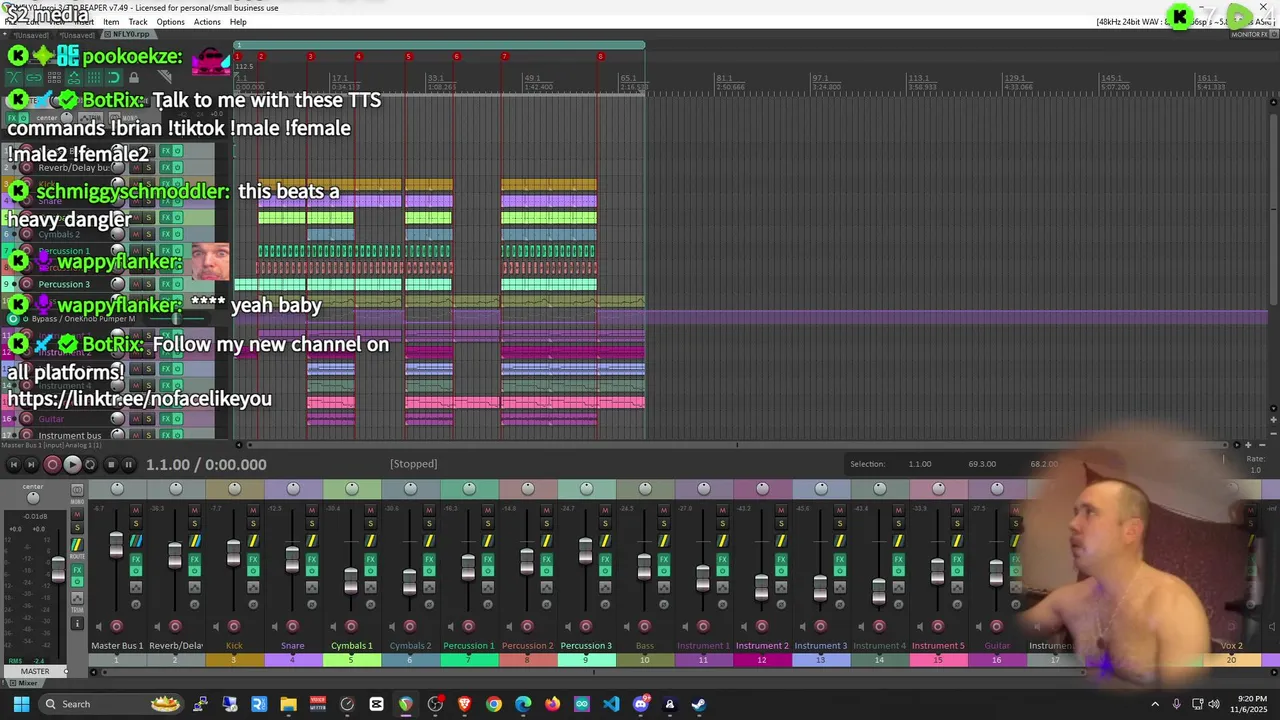Record-arm the Kick mixer strip
The height and width of the screenshot is (720, 1280).
(233, 626)
